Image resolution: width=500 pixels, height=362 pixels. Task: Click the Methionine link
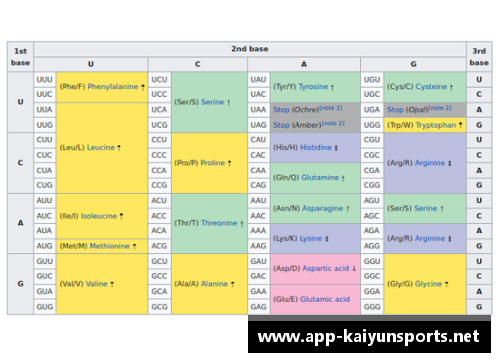click(x=110, y=246)
